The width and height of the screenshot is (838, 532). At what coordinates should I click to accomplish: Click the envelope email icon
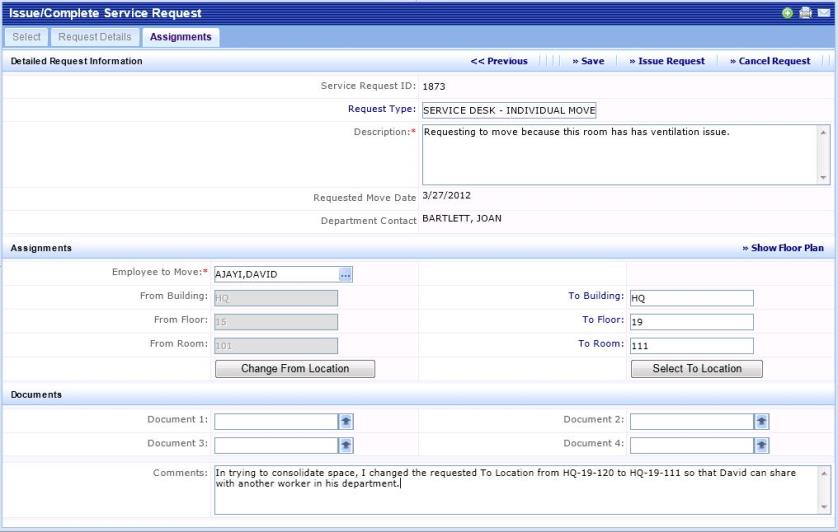coord(823,13)
